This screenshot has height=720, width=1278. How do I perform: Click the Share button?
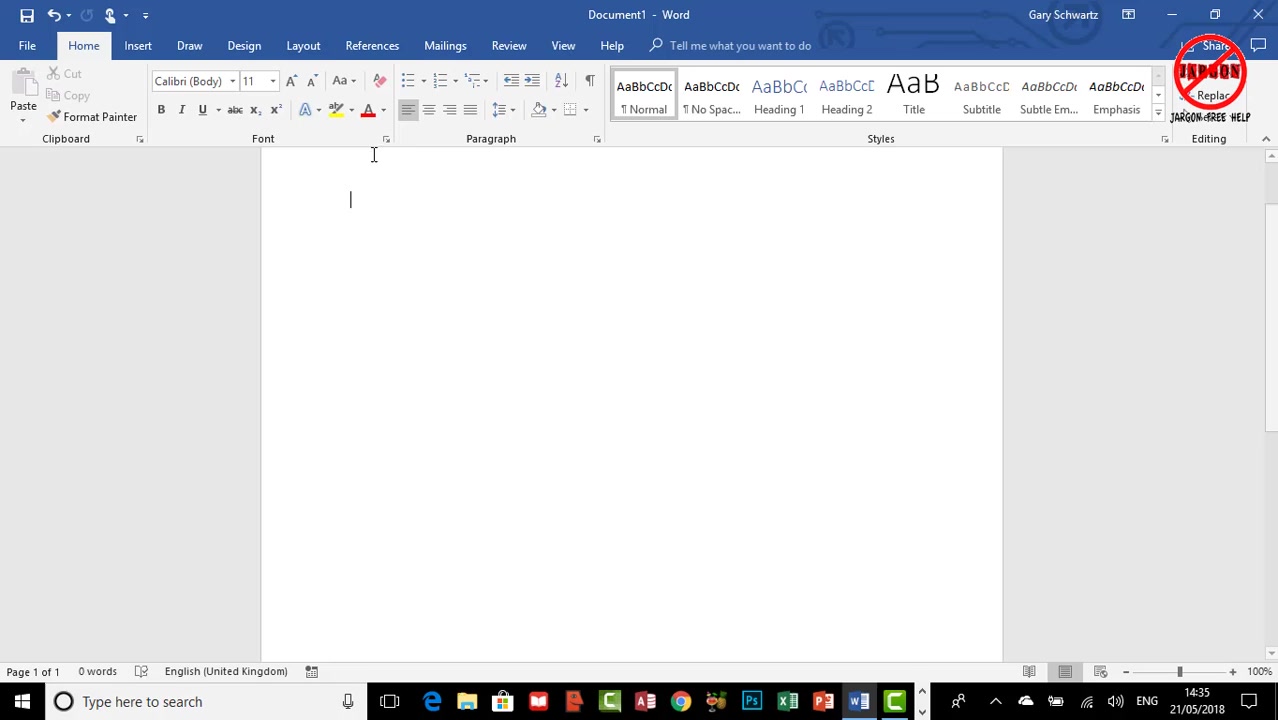point(1215,45)
